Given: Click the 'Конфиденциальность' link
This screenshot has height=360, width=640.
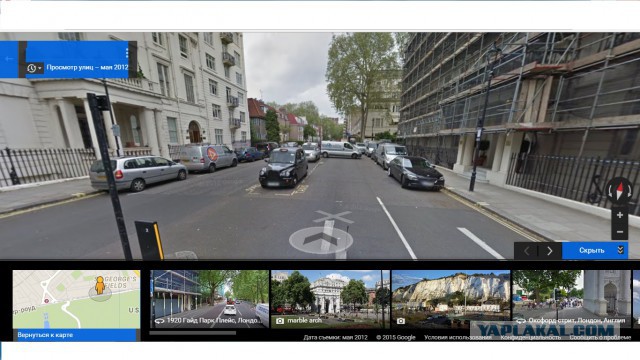Looking at the screenshot, I should pyautogui.click(x=531, y=338).
